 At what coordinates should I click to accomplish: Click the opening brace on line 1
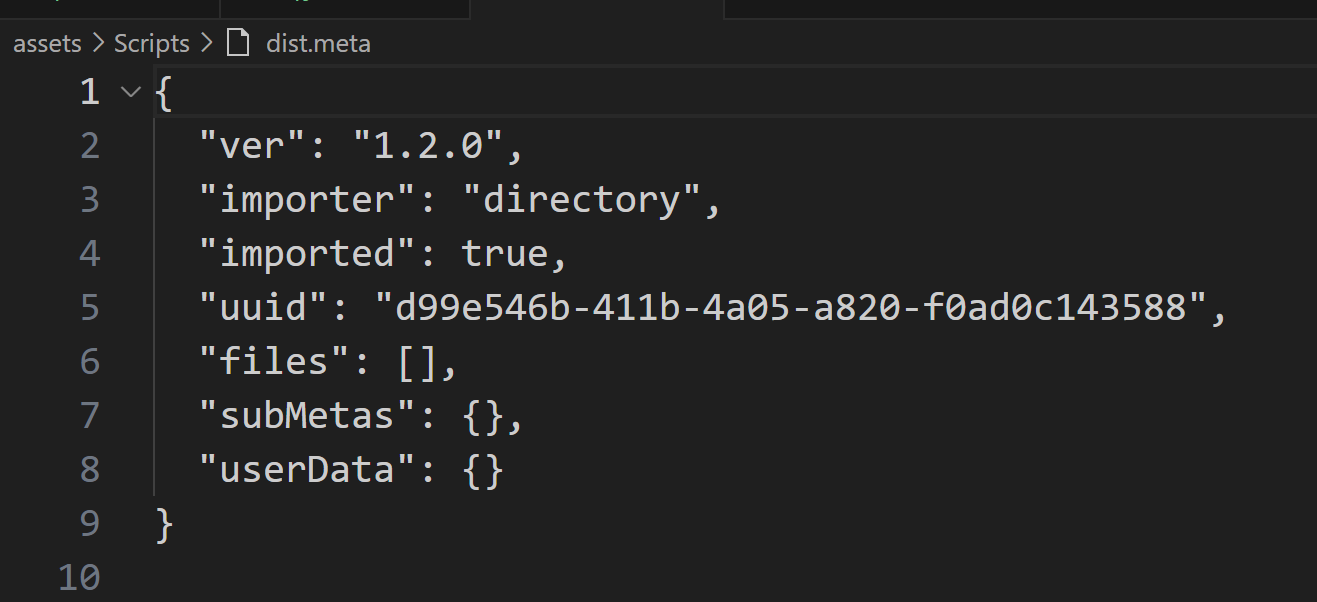coord(165,93)
